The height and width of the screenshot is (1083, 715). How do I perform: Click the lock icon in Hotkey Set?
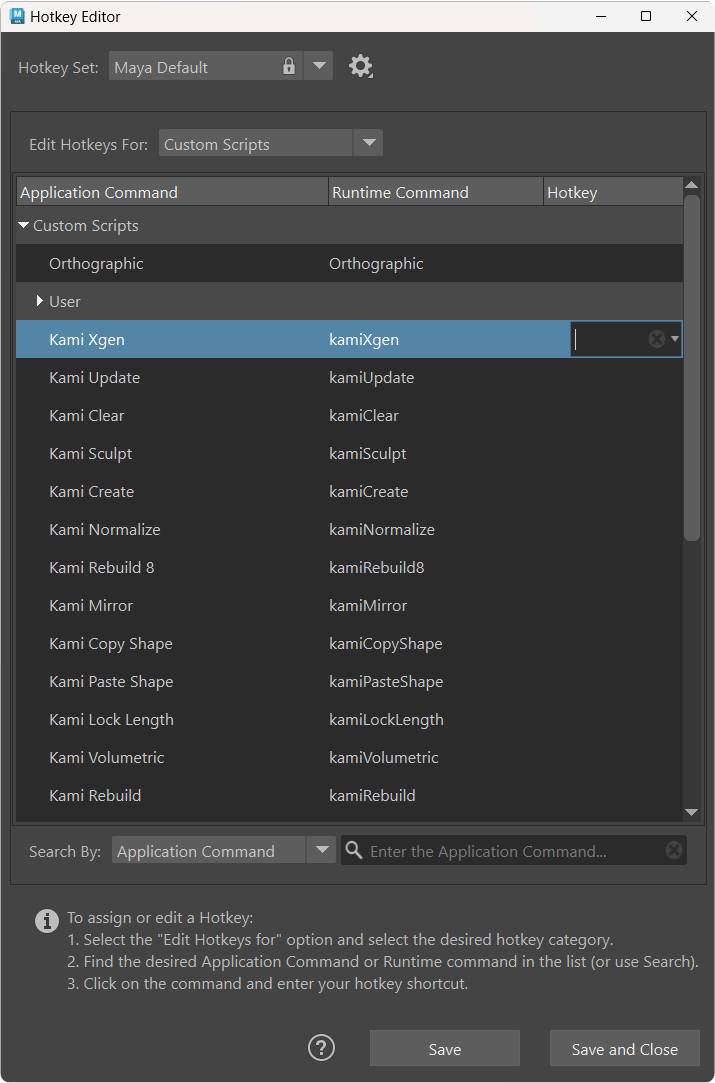pyautogui.click(x=289, y=66)
